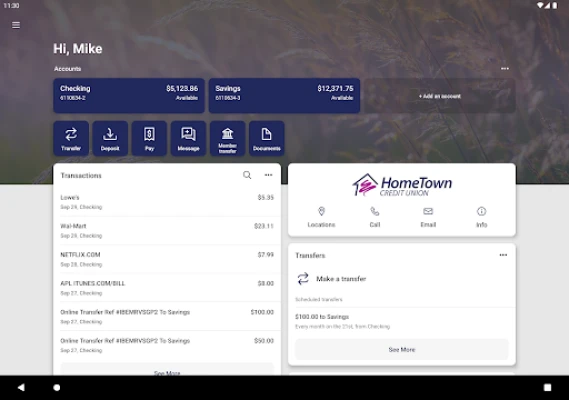Viewport: 569px width, 400px height.
Task: Search transactions with the magnifier icon
Action: coord(247,175)
